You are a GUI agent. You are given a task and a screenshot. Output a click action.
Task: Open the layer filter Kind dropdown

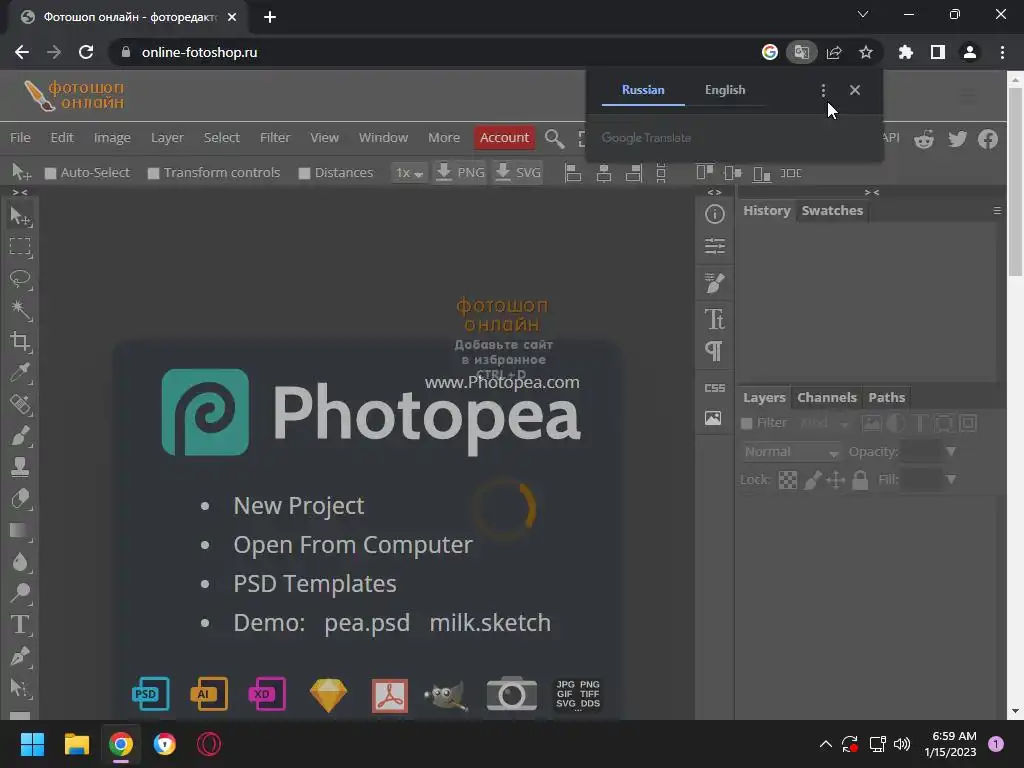pyautogui.click(x=824, y=423)
